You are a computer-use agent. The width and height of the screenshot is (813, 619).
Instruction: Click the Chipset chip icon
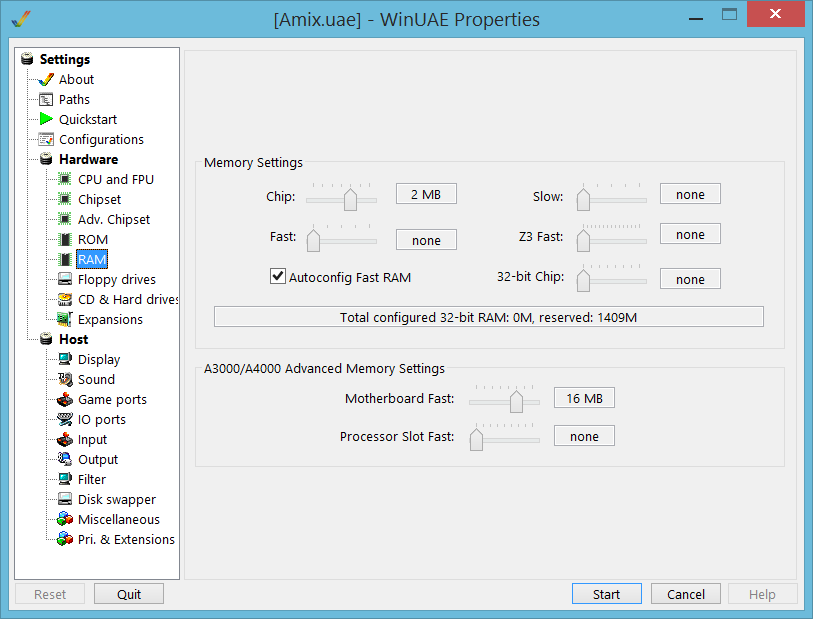pyautogui.click(x=65, y=199)
